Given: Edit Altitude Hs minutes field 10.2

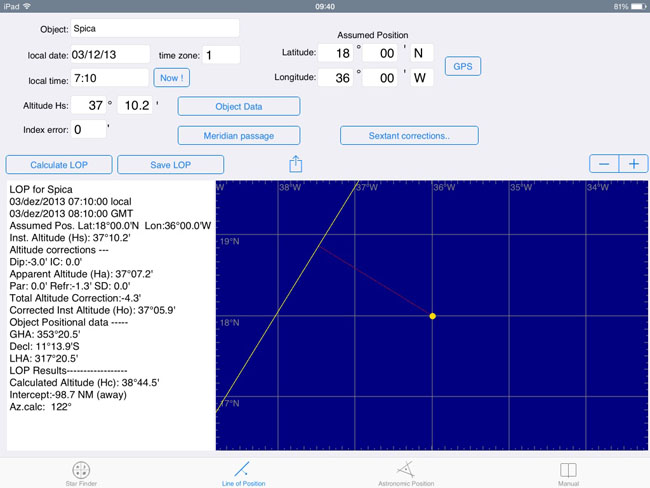Looking at the screenshot, I should click(135, 105).
